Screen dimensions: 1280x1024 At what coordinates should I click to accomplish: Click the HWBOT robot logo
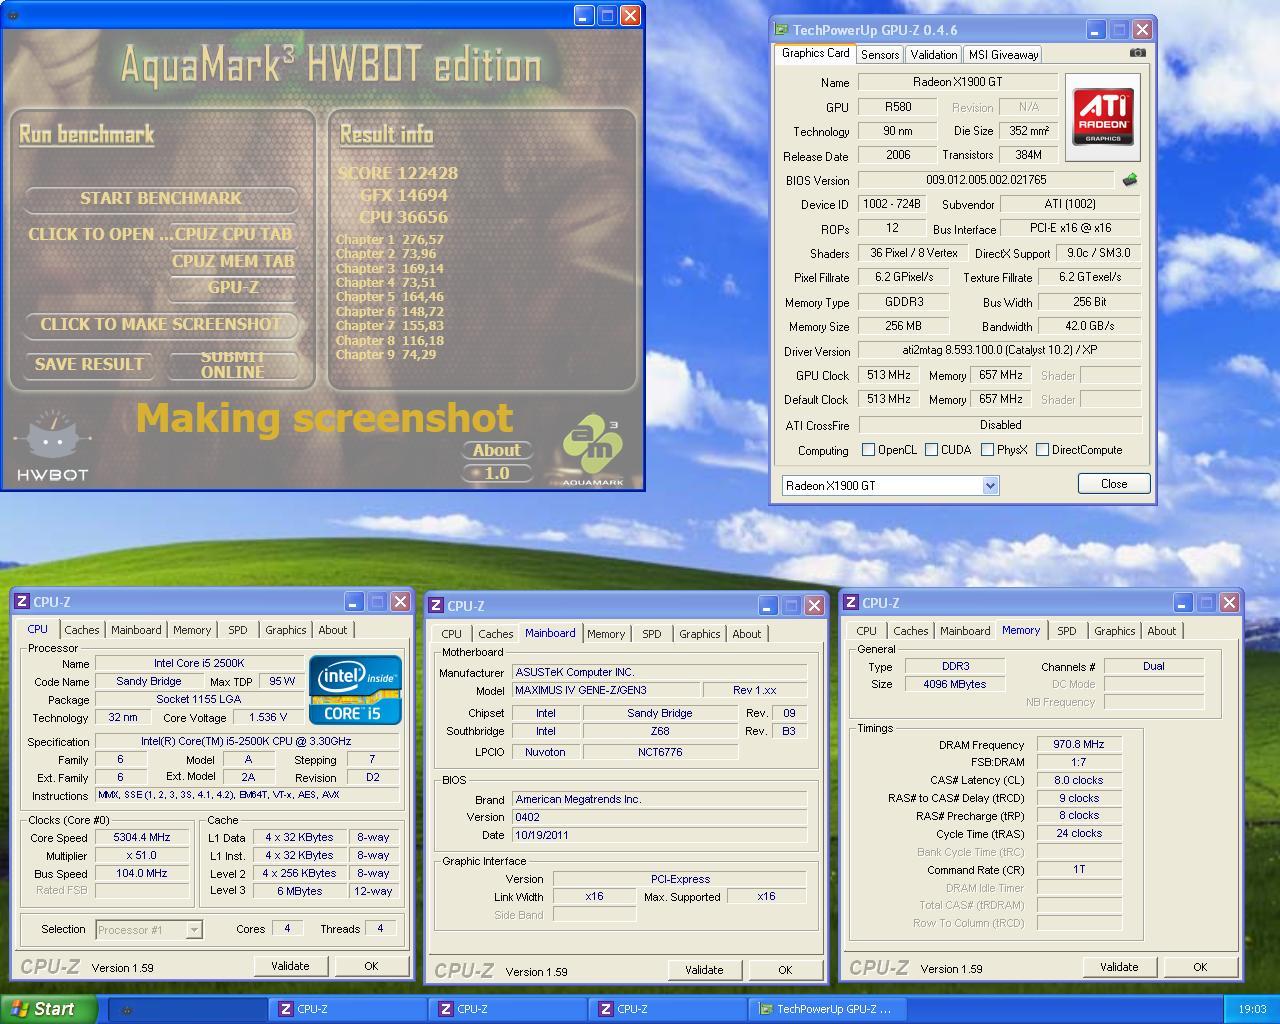(52, 446)
